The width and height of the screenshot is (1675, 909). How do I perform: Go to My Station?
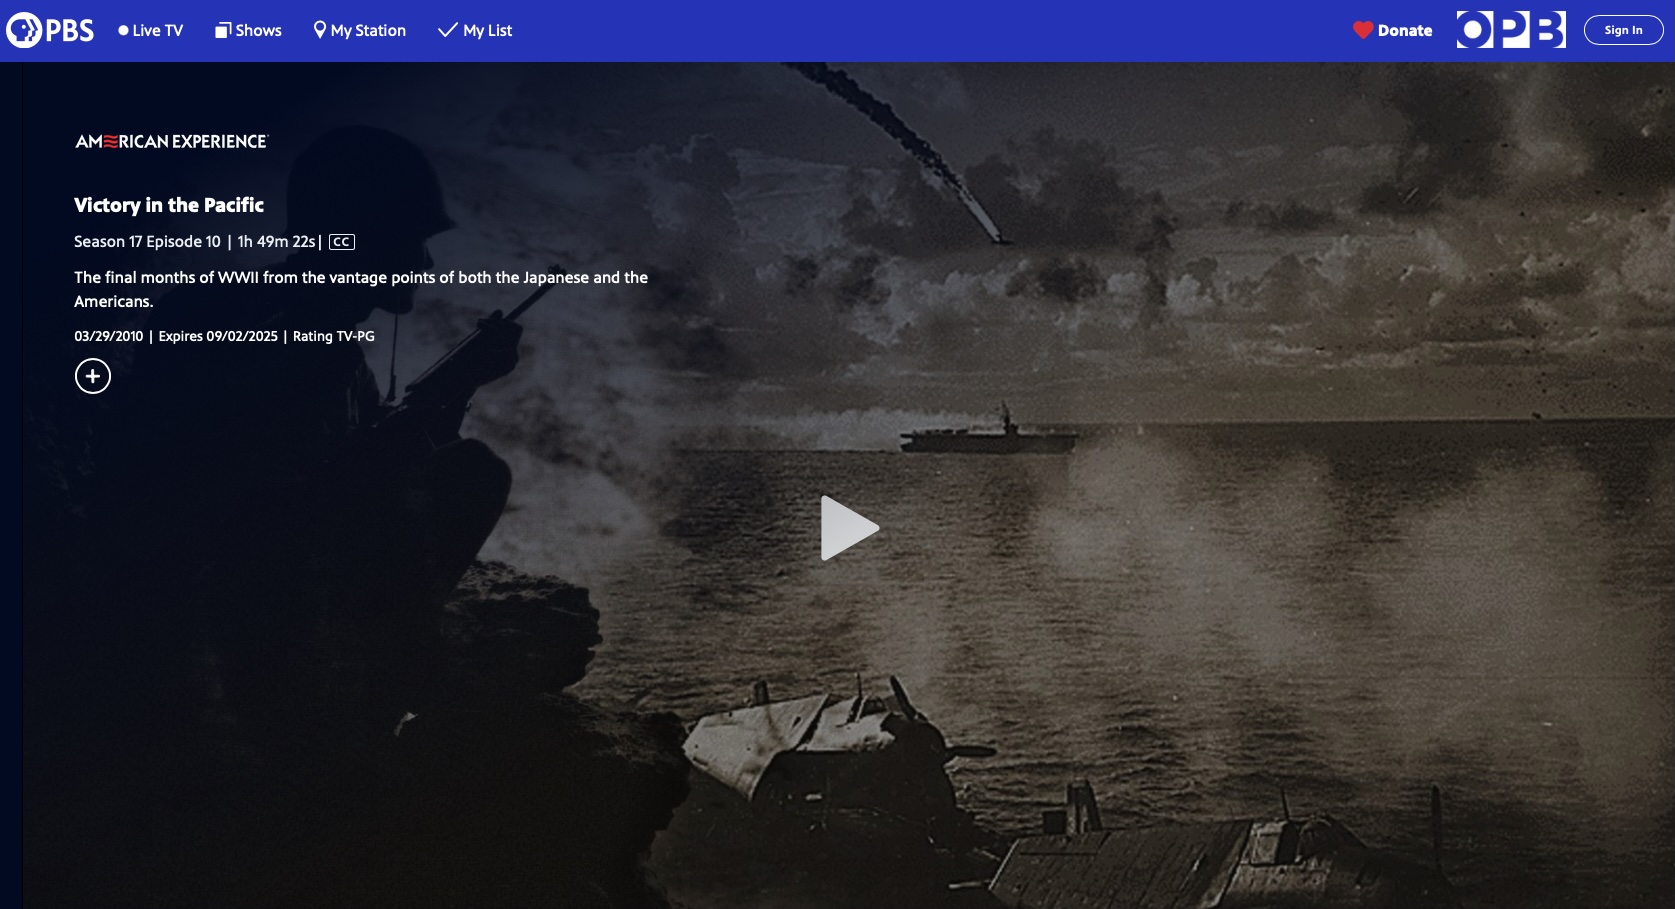360,31
